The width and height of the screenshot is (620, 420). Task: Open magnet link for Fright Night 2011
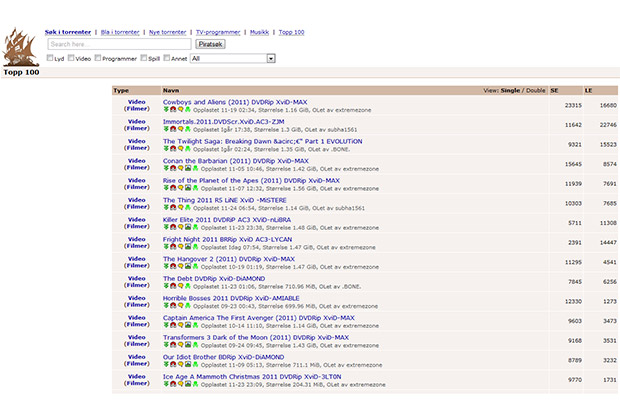(x=173, y=247)
